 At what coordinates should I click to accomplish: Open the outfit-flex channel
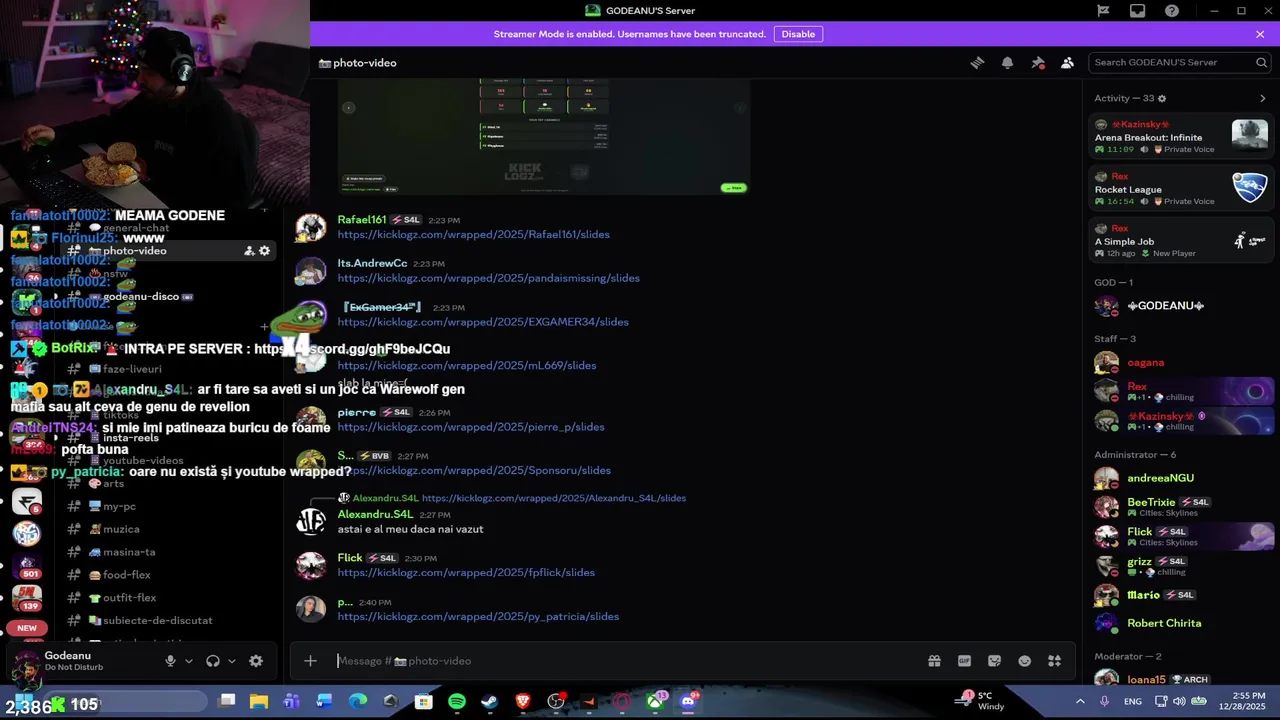coord(129,598)
